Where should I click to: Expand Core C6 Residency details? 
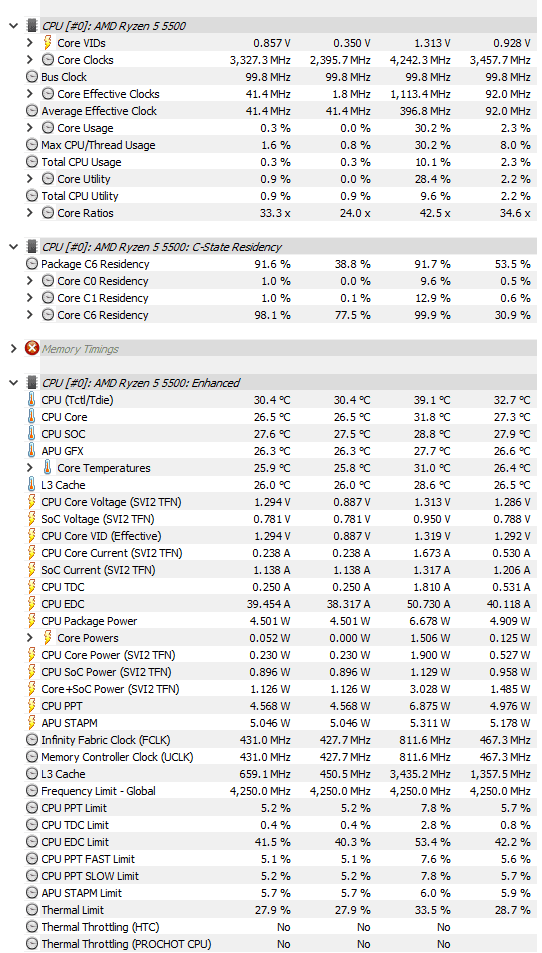point(30,315)
